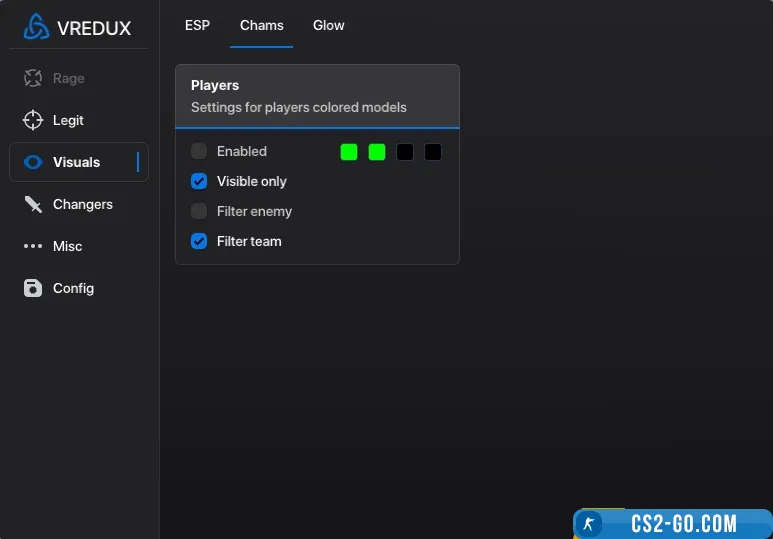773x539 pixels.
Task: Click the VREDUX logo icon
Action: click(x=36, y=27)
